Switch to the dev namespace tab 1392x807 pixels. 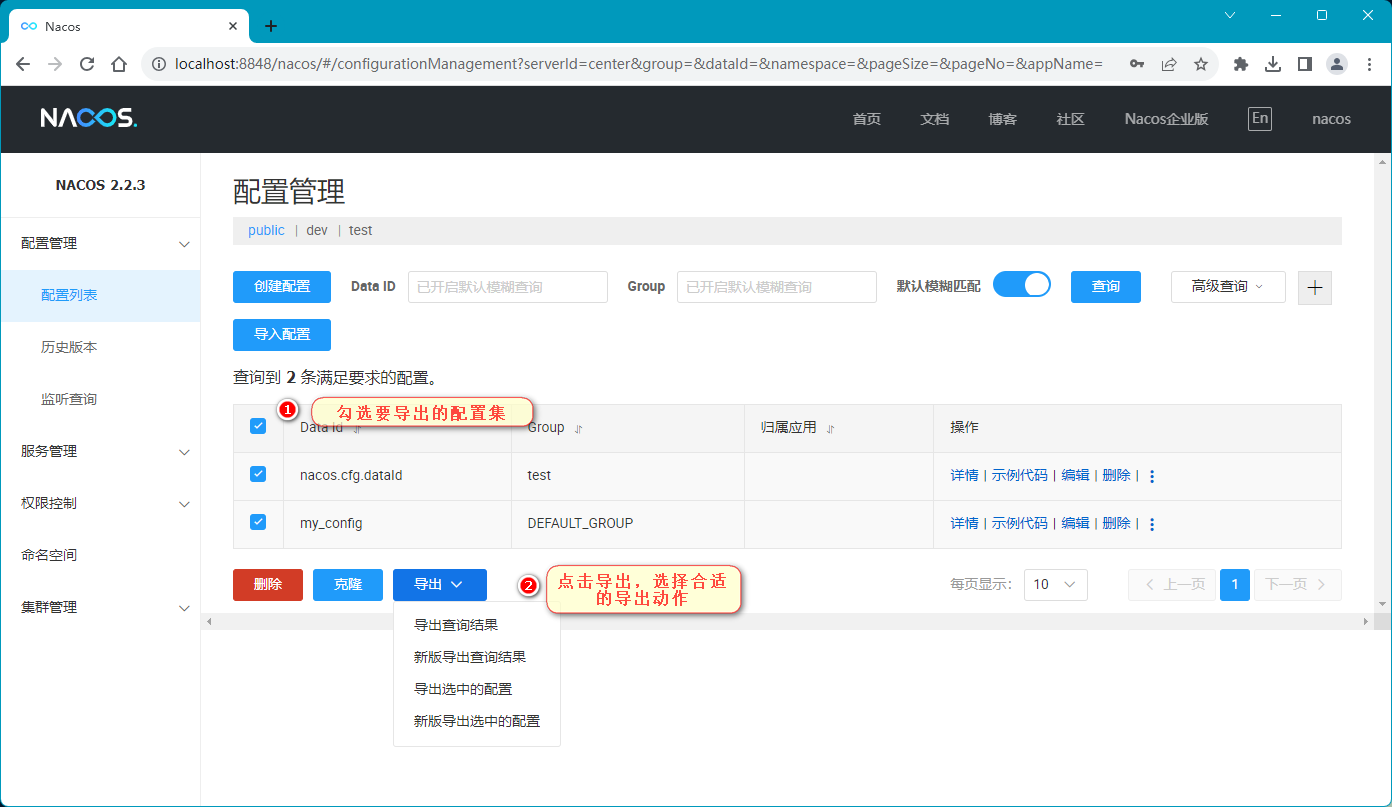pyautogui.click(x=317, y=230)
